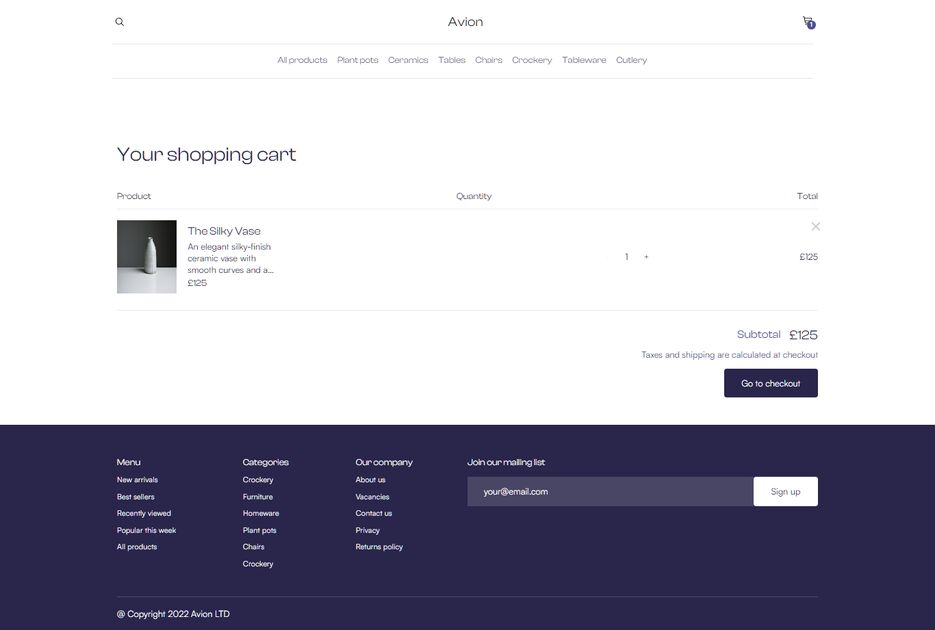Click the Product column header
Screen dimensions: 935x630
[134, 196]
